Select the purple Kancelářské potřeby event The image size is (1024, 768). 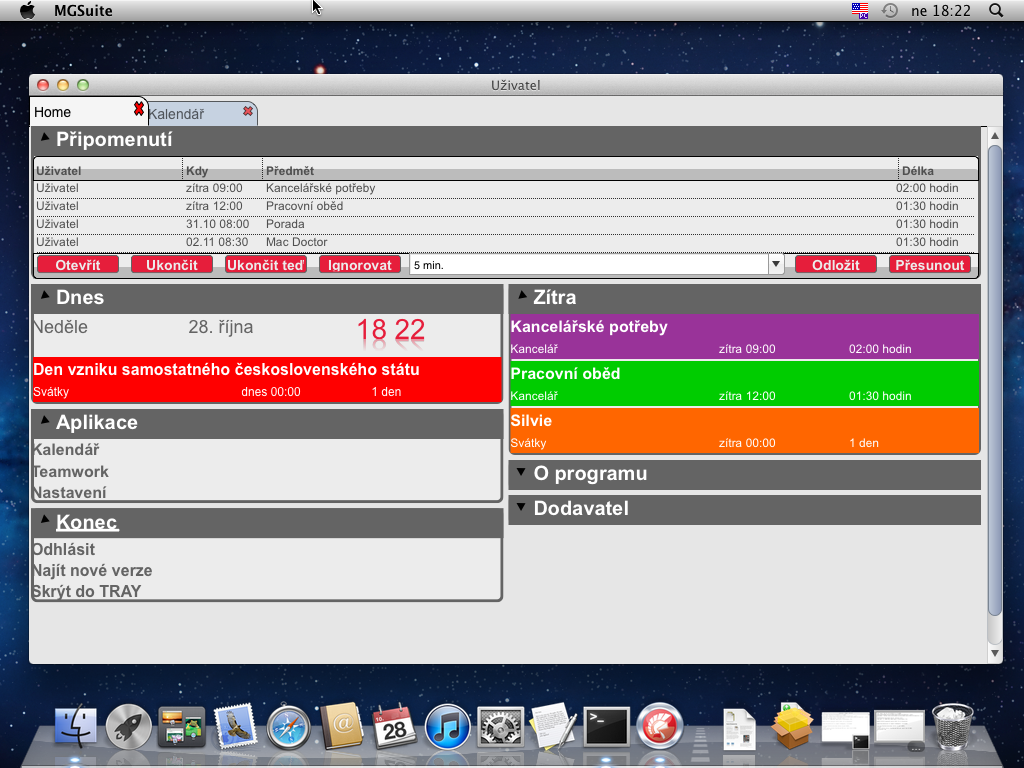(744, 336)
